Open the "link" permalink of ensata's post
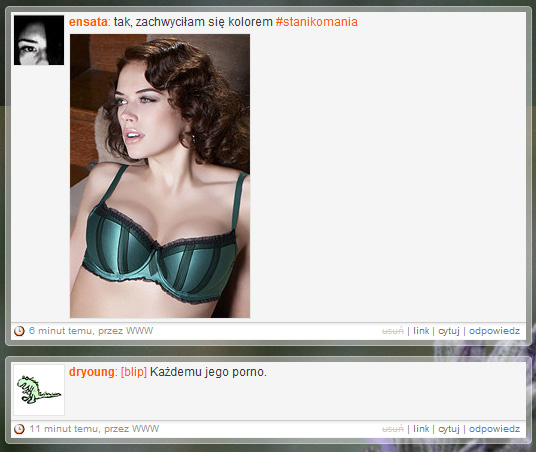This screenshot has width=536, height=452. [x=421, y=331]
